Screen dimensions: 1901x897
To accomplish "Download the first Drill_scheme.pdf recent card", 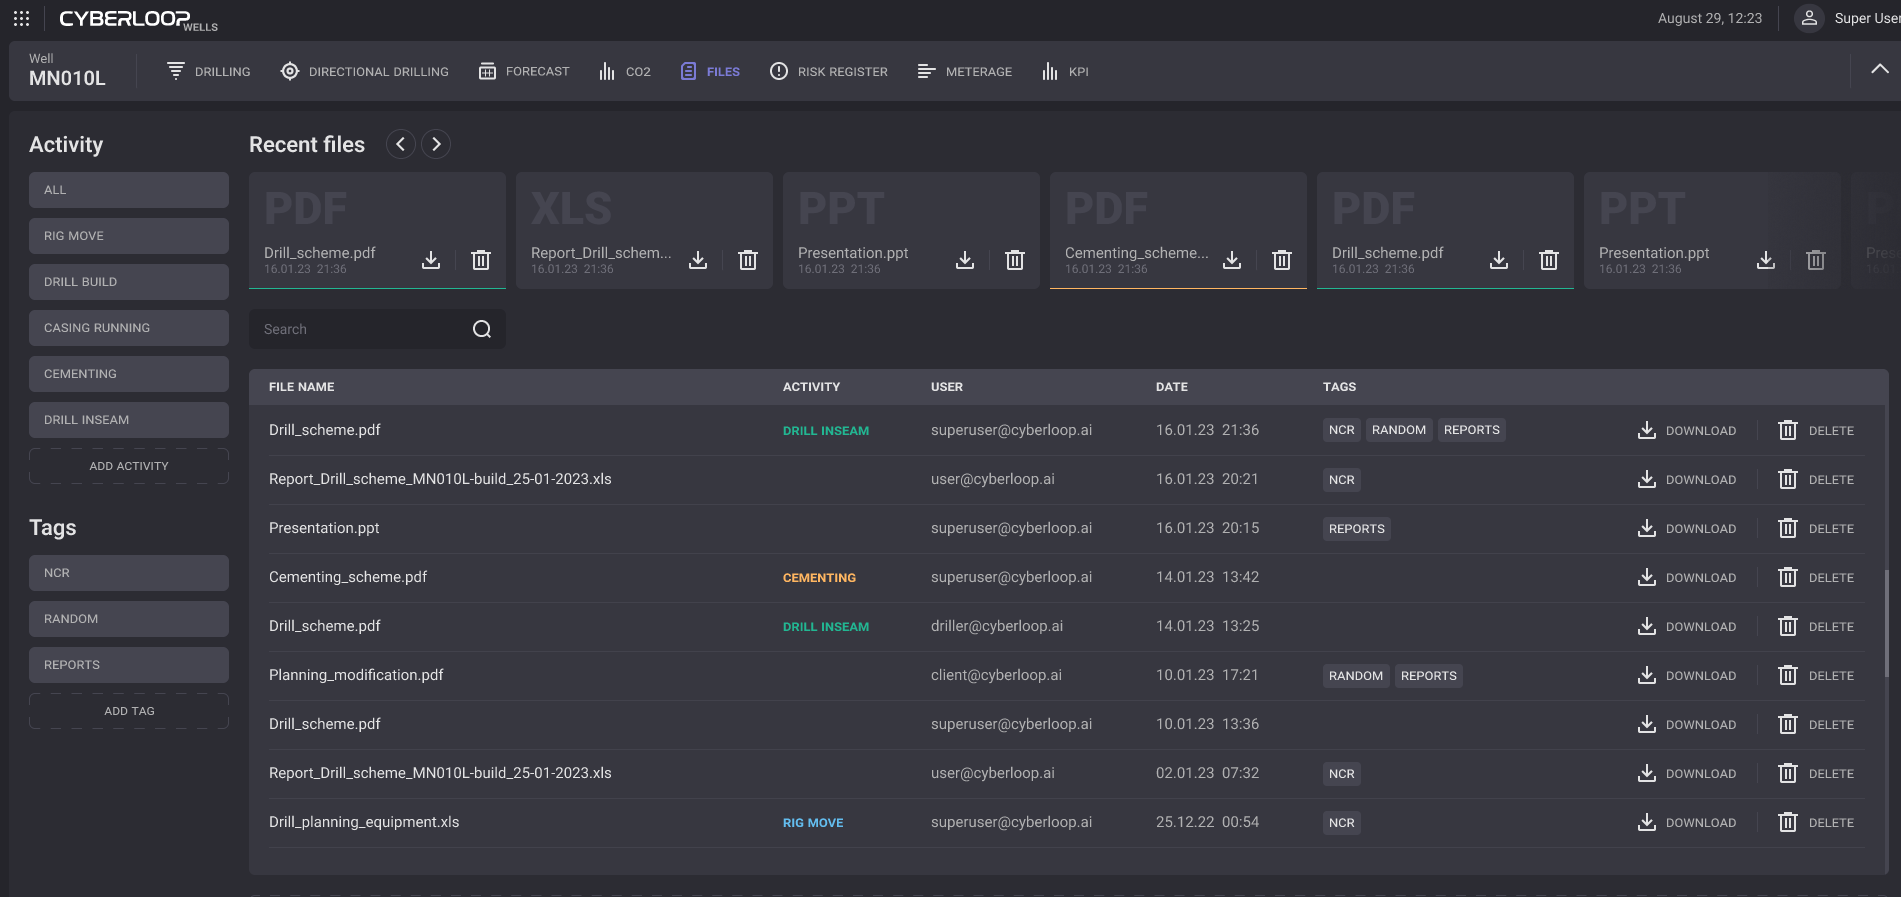I will coord(431,260).
